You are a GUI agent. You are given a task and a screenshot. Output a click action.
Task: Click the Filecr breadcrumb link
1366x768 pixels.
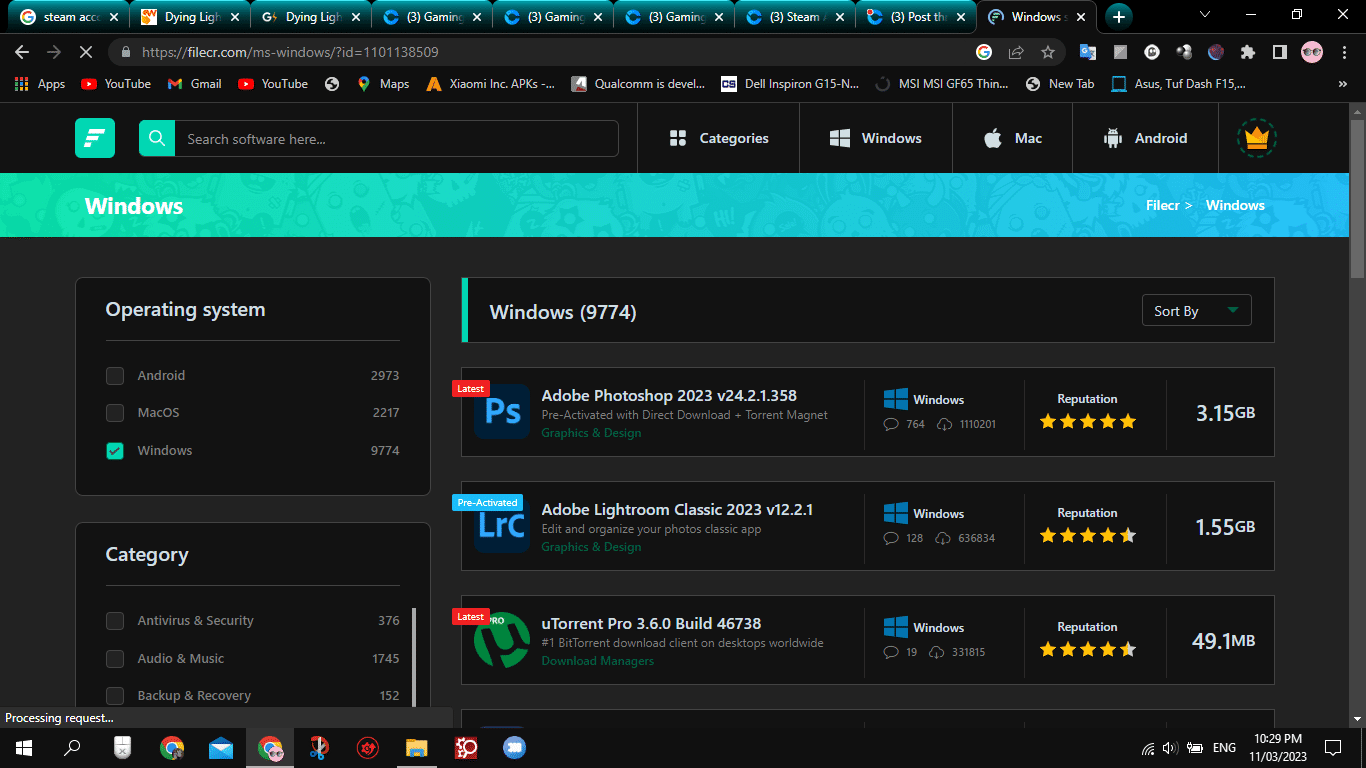(x=1163, y=205)
